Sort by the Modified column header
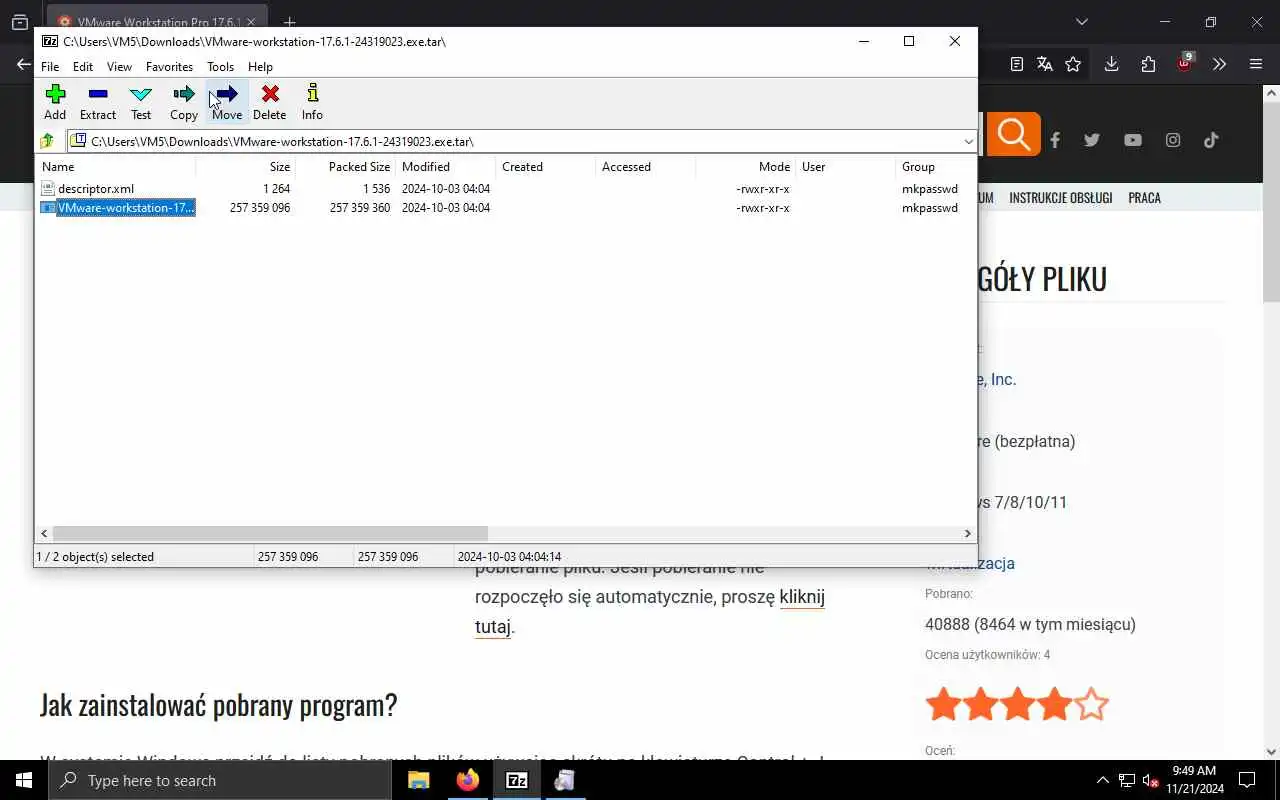Image resolution: width=1280 pixels, height=800 pixels. [x=446, y=167]
